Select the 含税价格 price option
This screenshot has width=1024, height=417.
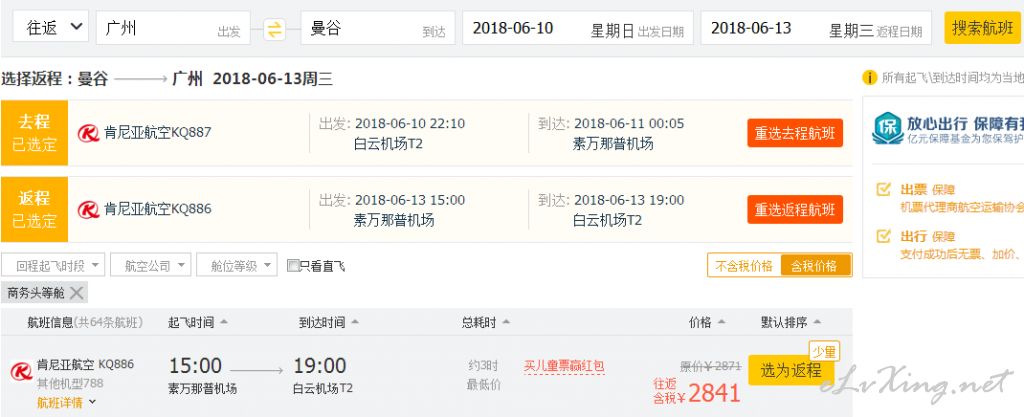point(816,266)
